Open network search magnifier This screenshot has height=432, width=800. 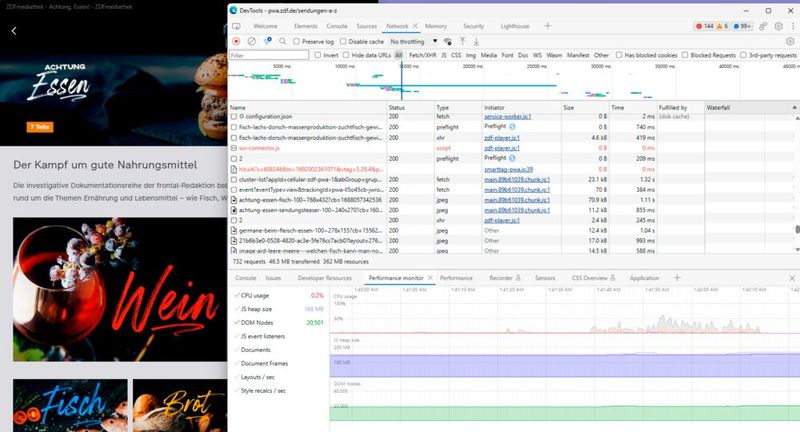[281, 41]
